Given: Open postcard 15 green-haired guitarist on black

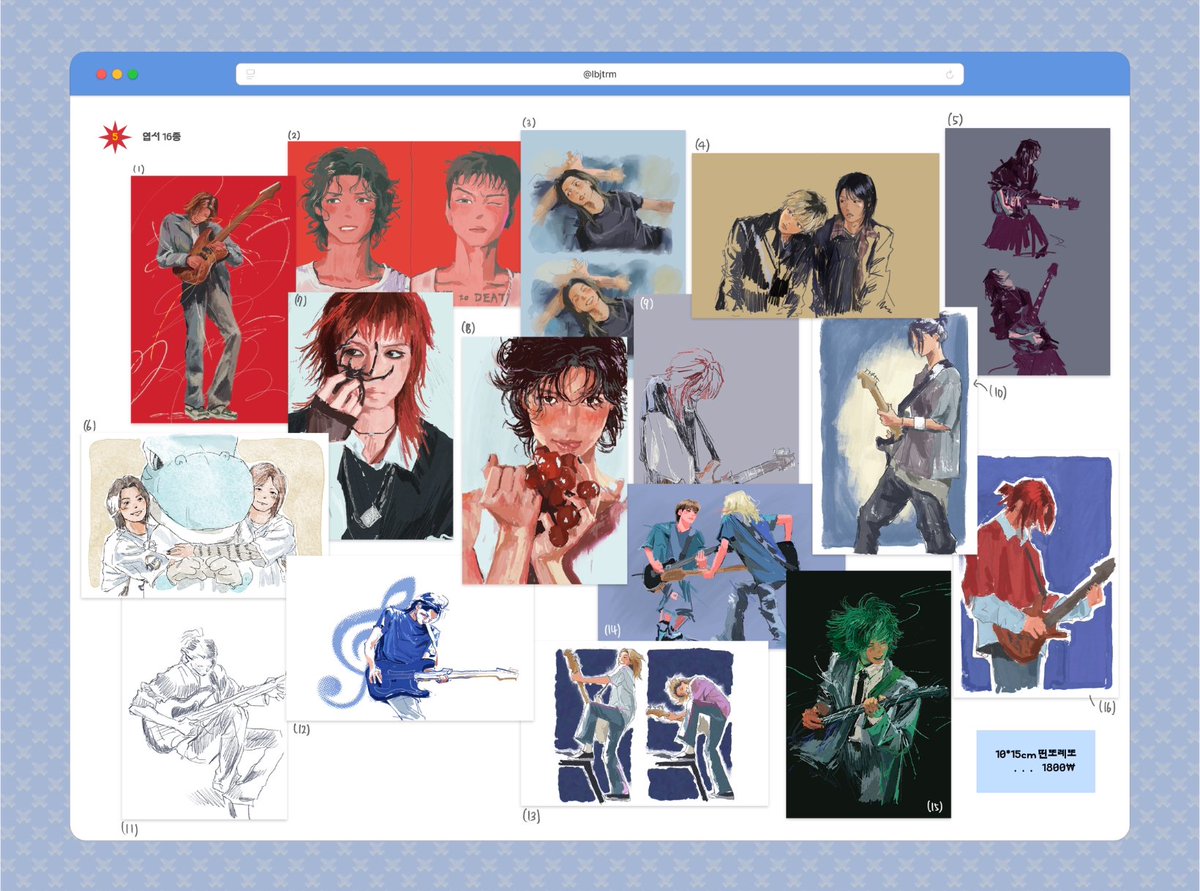Looking at the screenshot, I should coord(868,694).
